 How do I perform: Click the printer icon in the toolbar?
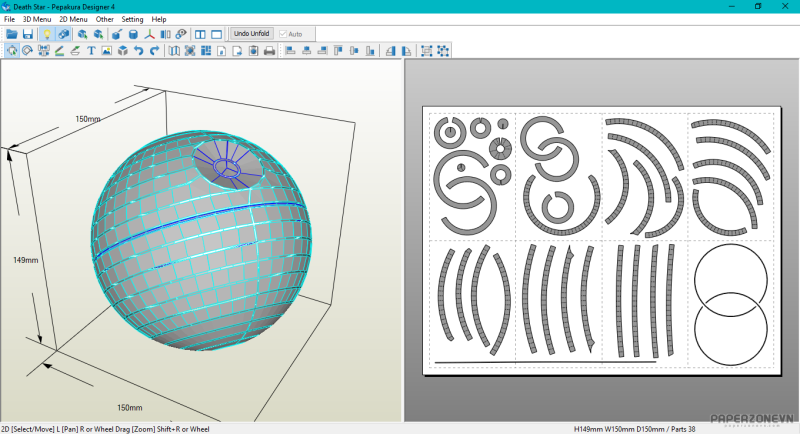269,51
